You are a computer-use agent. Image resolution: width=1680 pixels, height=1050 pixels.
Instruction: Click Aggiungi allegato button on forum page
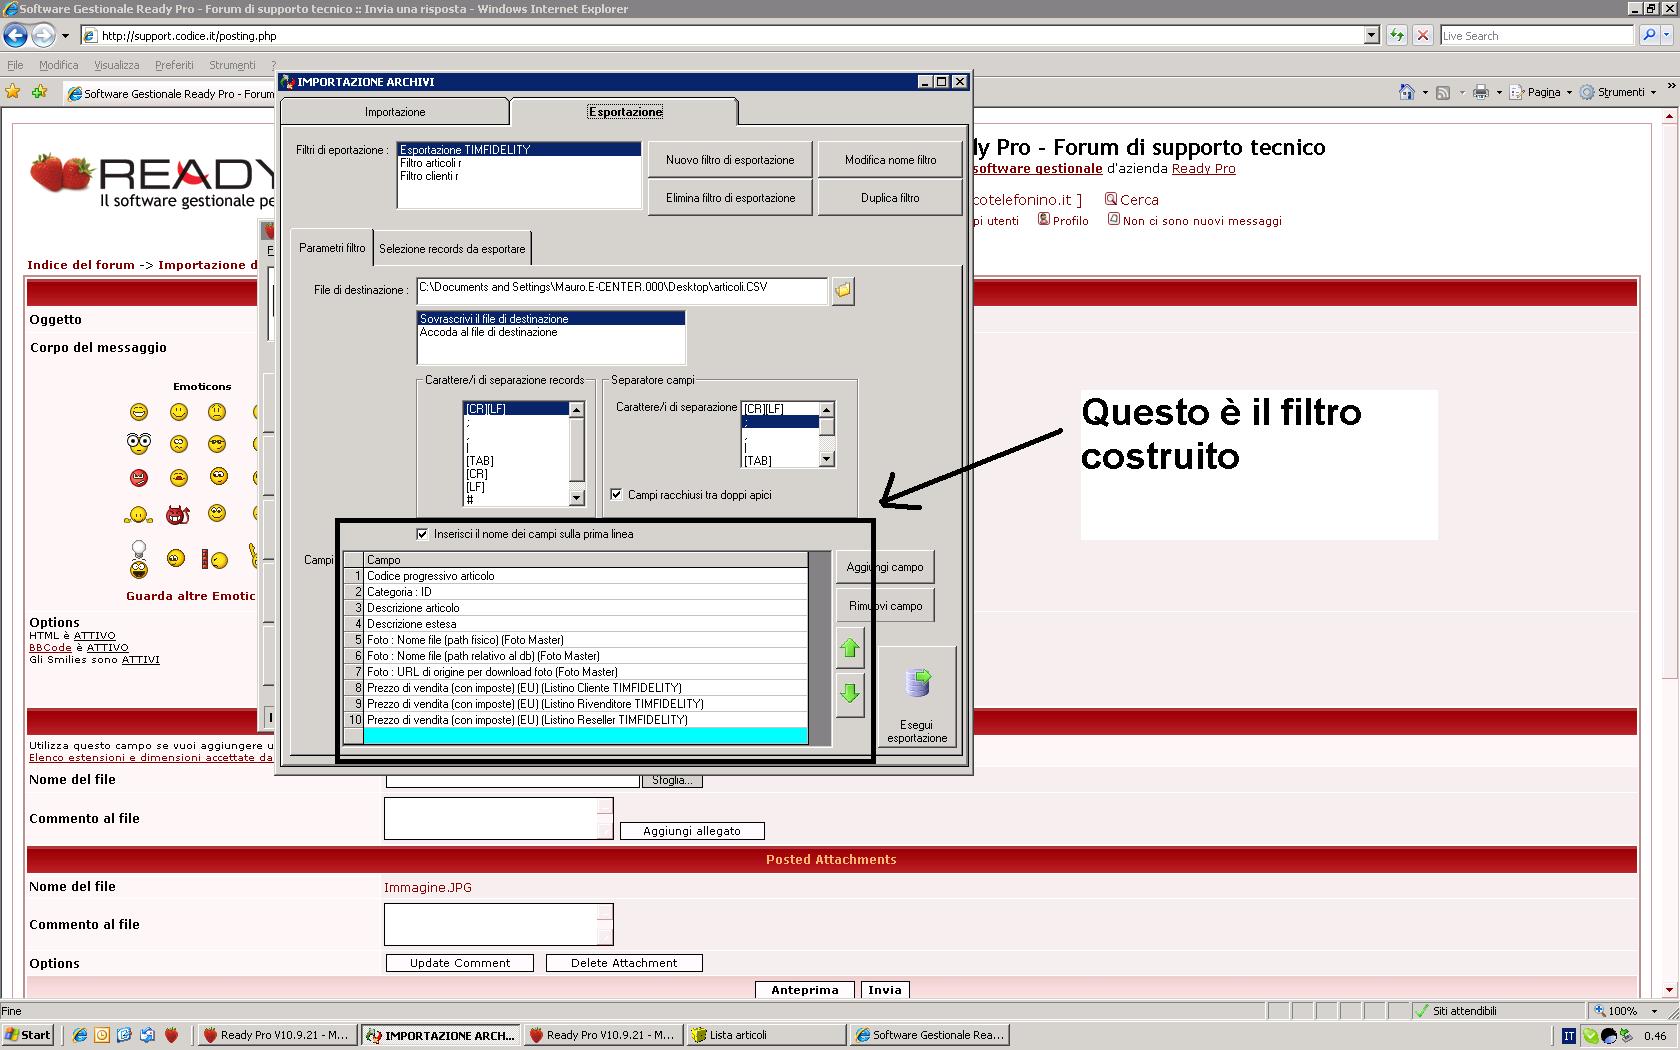[692, 831]
